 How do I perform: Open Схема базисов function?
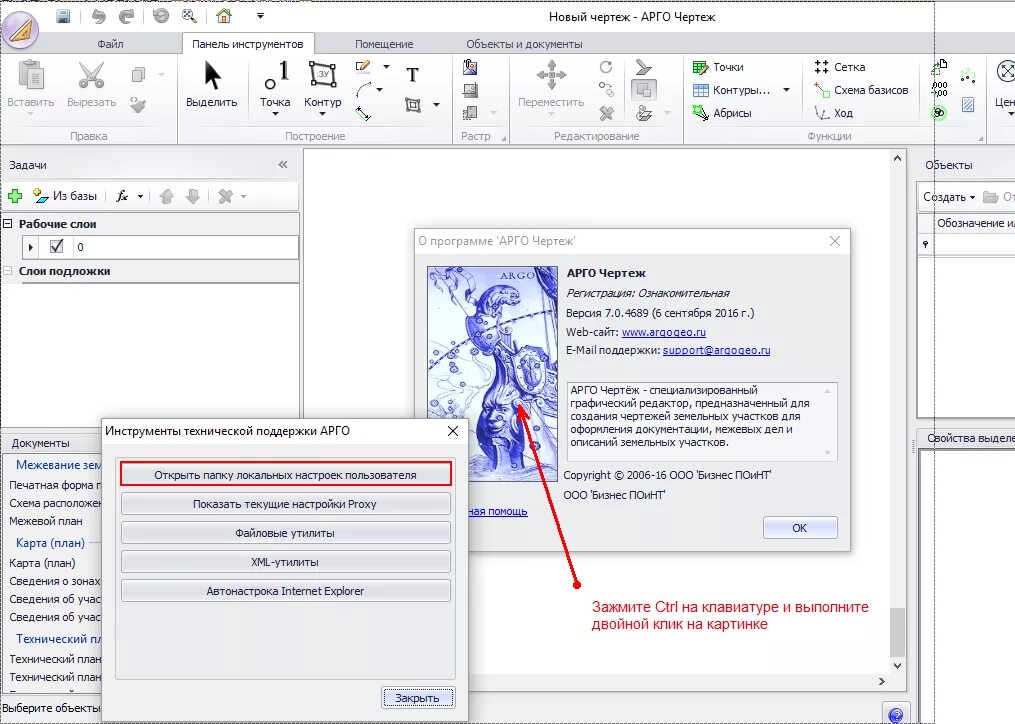[861, 90]
